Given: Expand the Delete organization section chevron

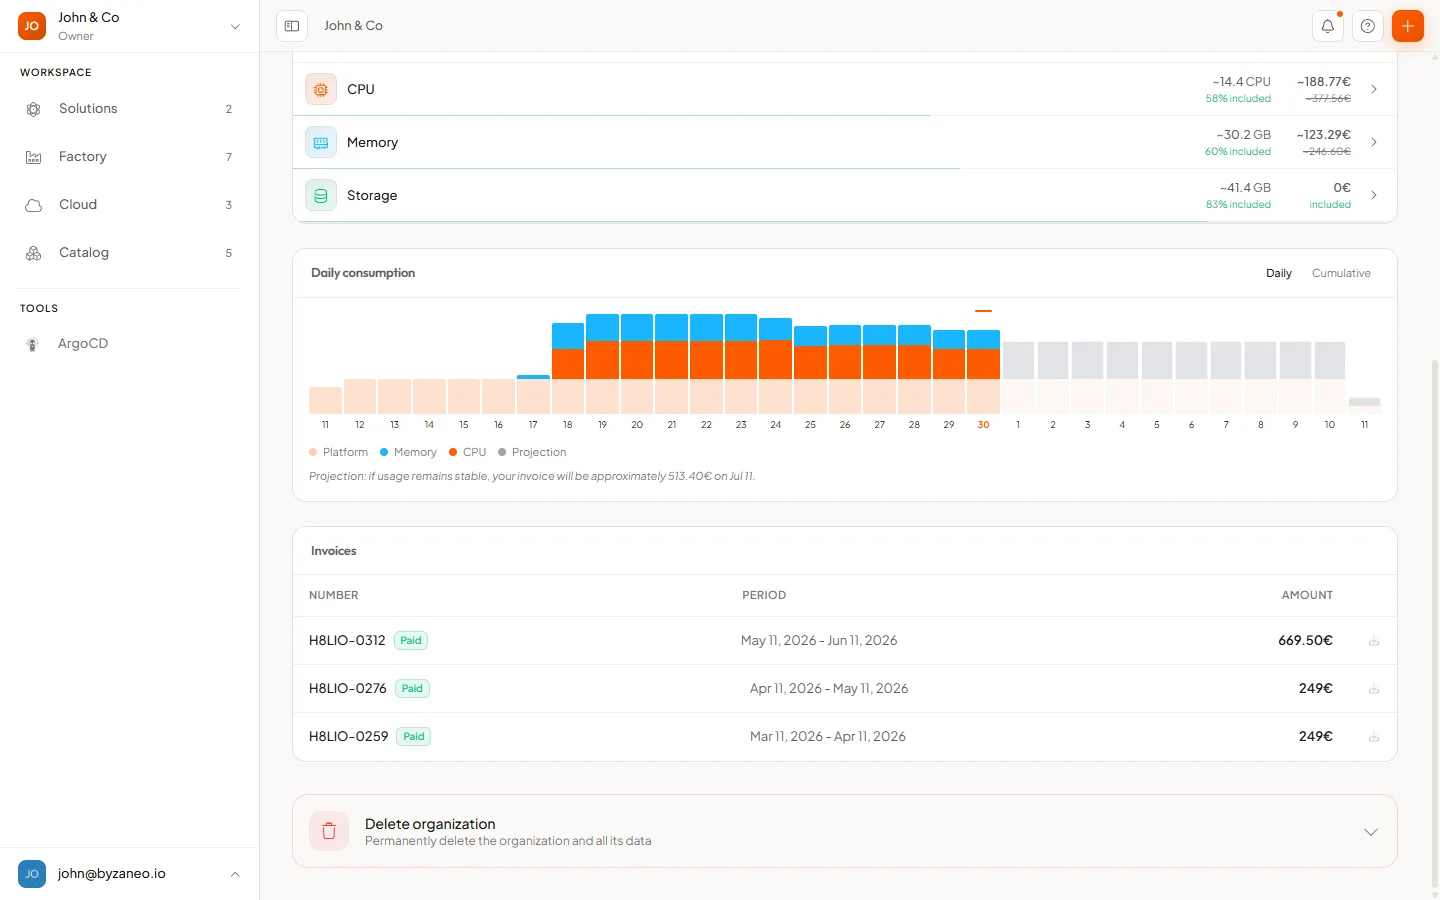Looking at the screenshot, I should pos(1371,832).
